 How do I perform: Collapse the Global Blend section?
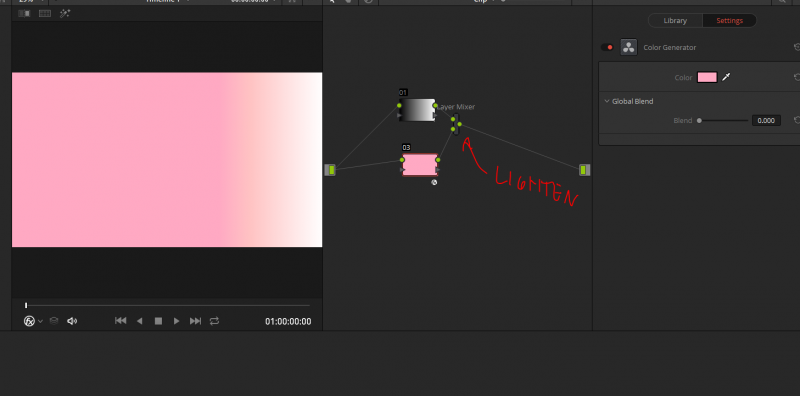[x=607, y=102]
